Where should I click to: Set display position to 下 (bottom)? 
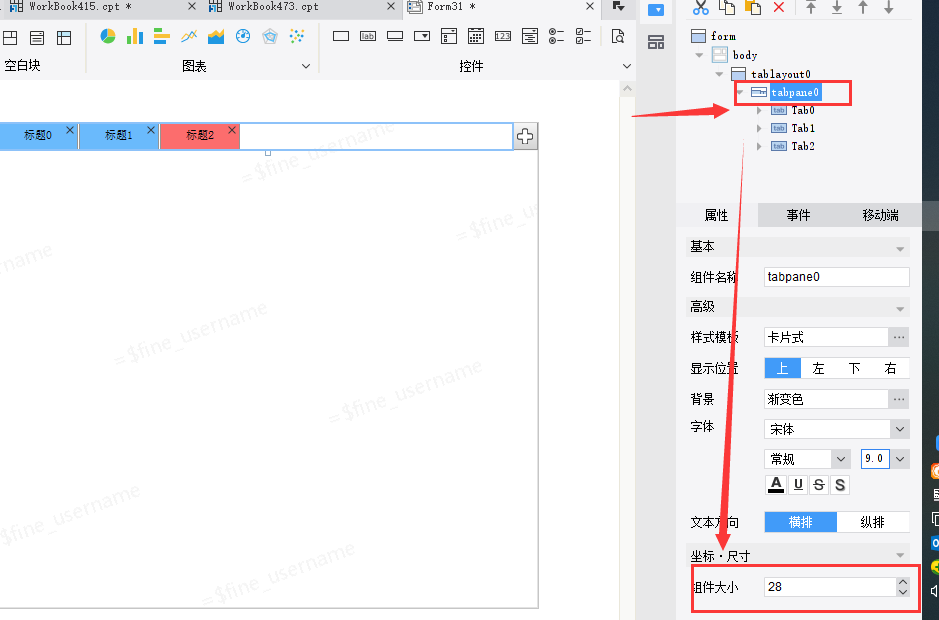pos(855,368)
